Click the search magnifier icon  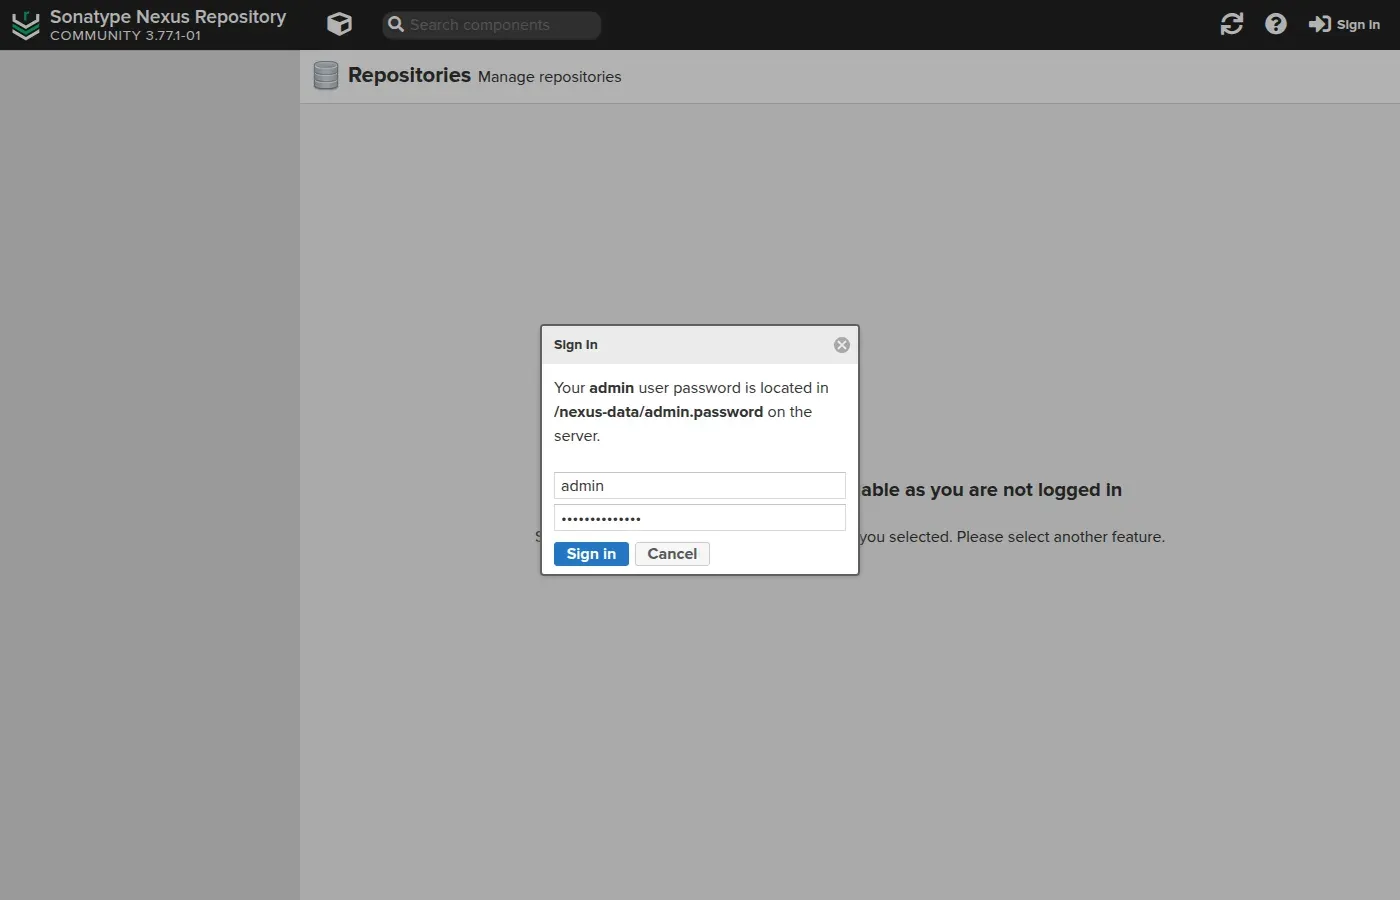point(396,24)
